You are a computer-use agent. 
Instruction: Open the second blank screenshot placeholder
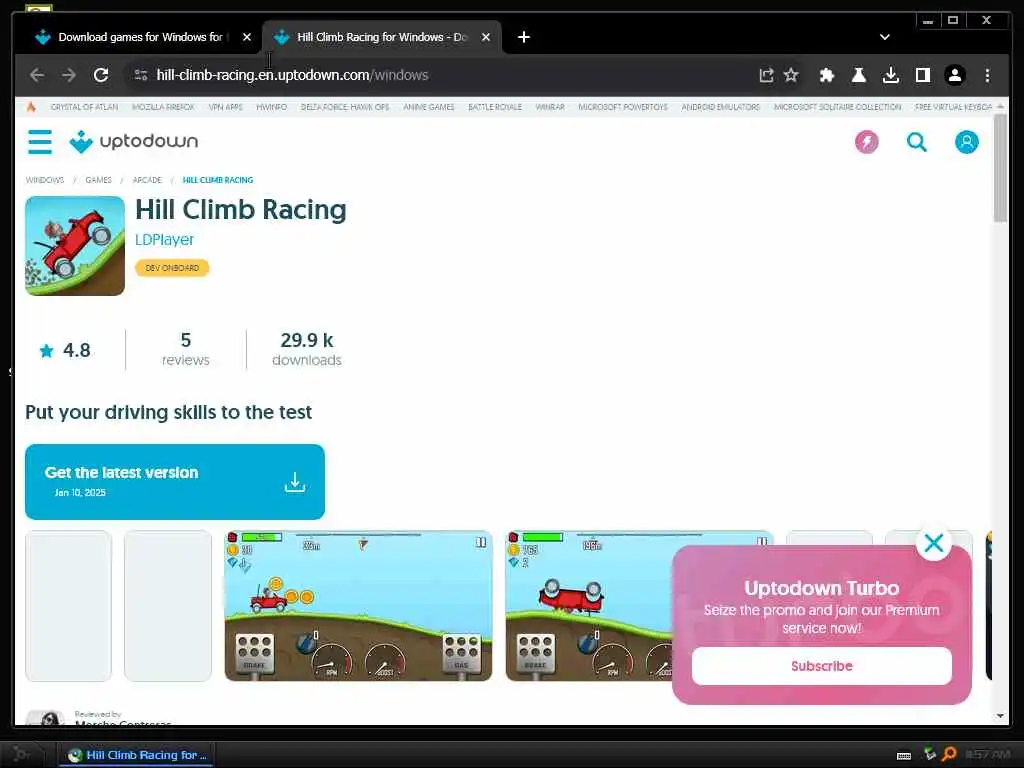168,606
